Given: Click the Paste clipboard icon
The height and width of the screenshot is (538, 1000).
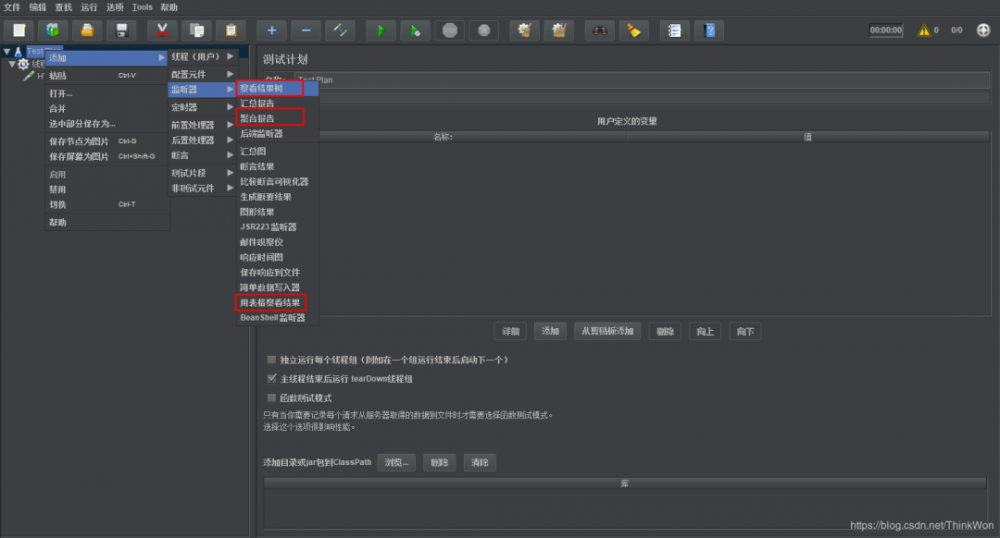Looking at the screenshot, I should 231,30.
